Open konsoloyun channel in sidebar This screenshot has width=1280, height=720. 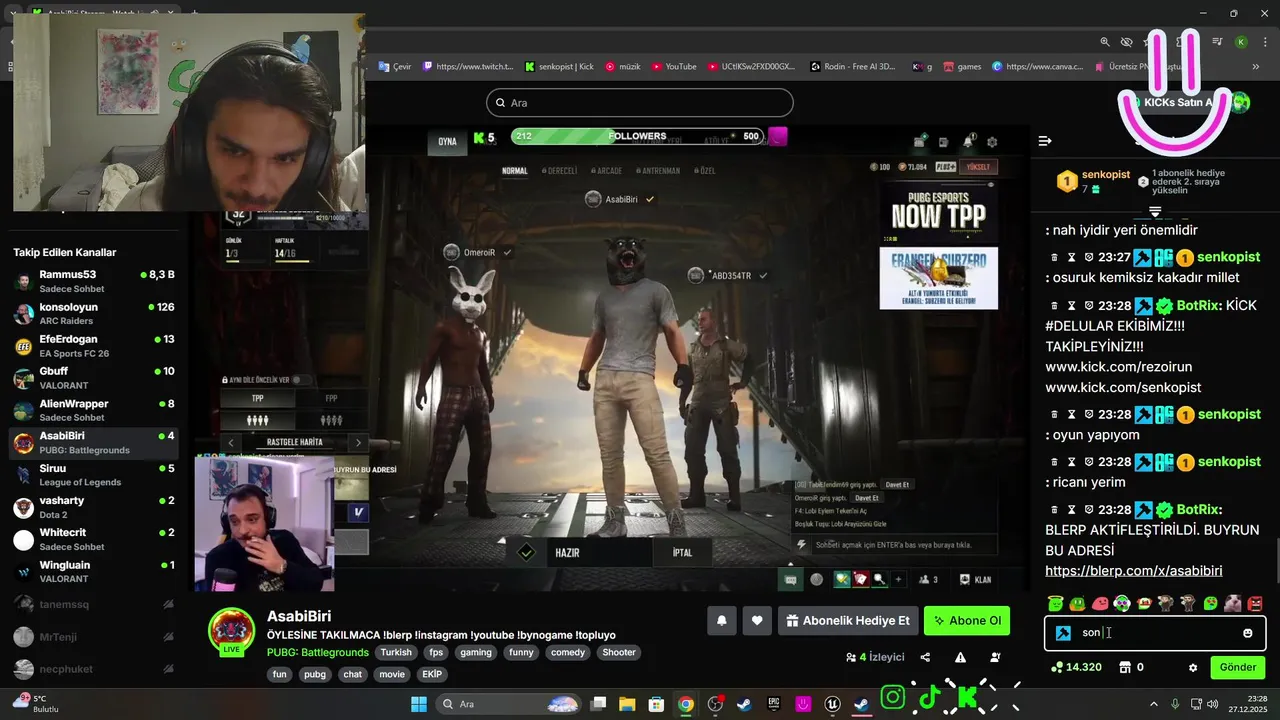click(x=94, y=313)
